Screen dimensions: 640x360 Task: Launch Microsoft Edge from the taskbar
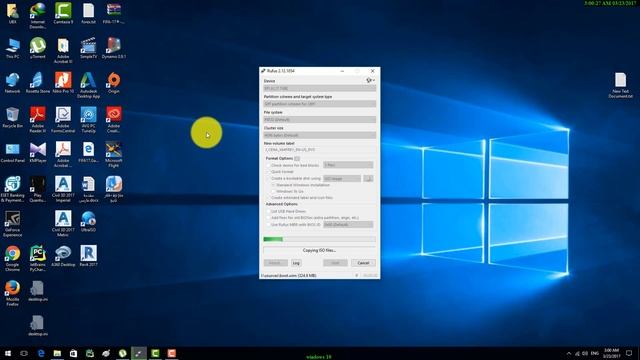coord(41,353)
